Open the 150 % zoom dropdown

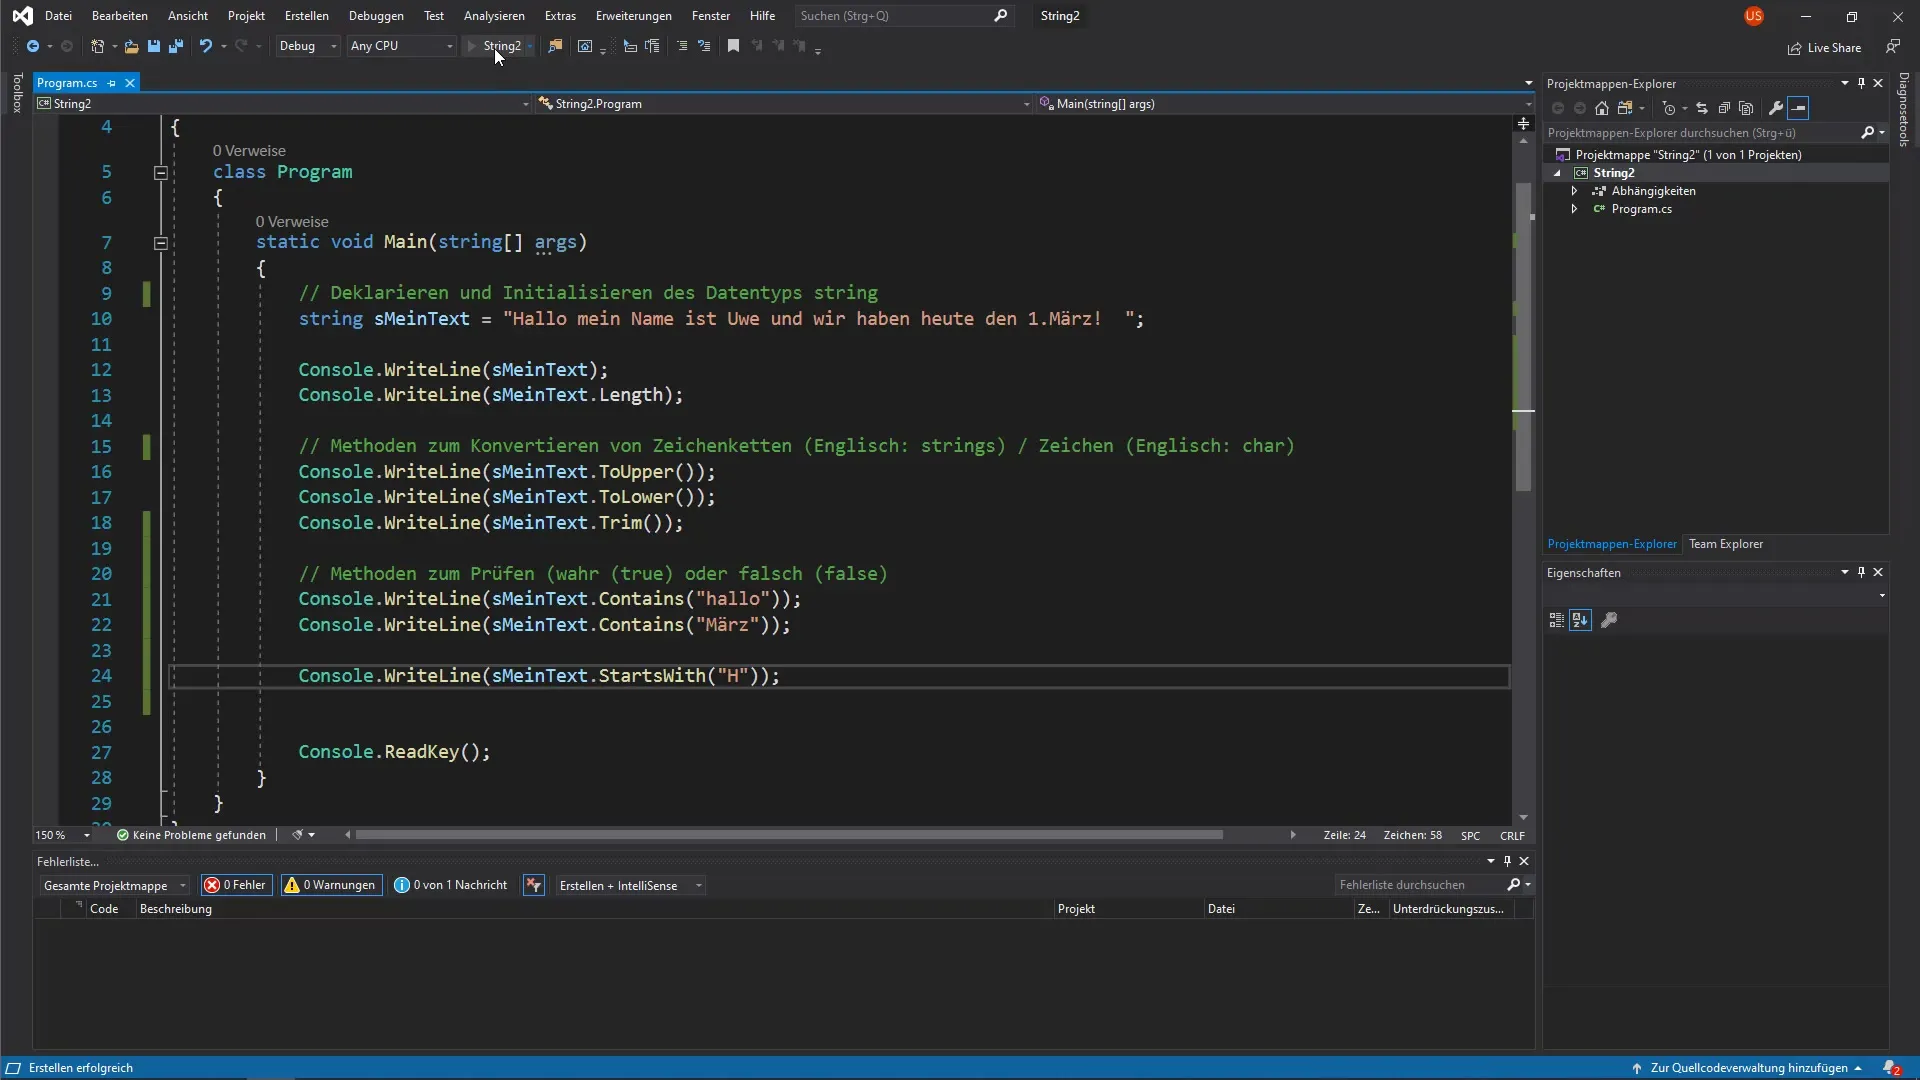63,835
